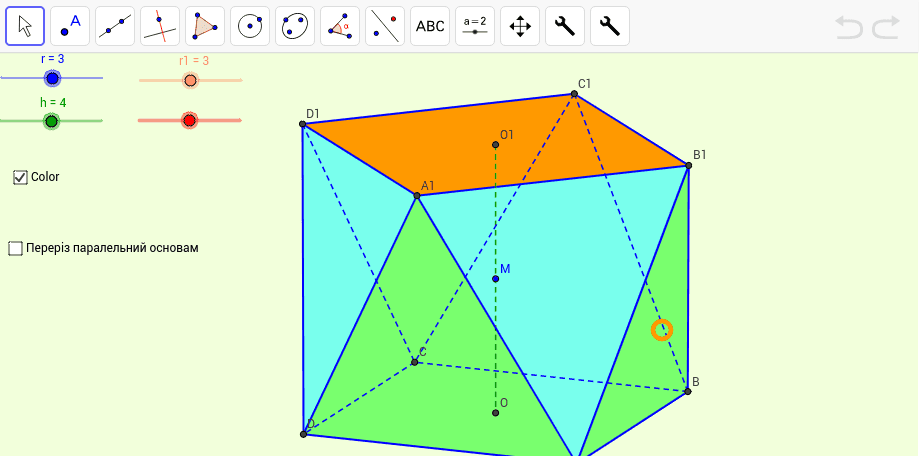Select the New Point tool
The height and width of the screenshot is (458, 920).
[x=70, y=26]
